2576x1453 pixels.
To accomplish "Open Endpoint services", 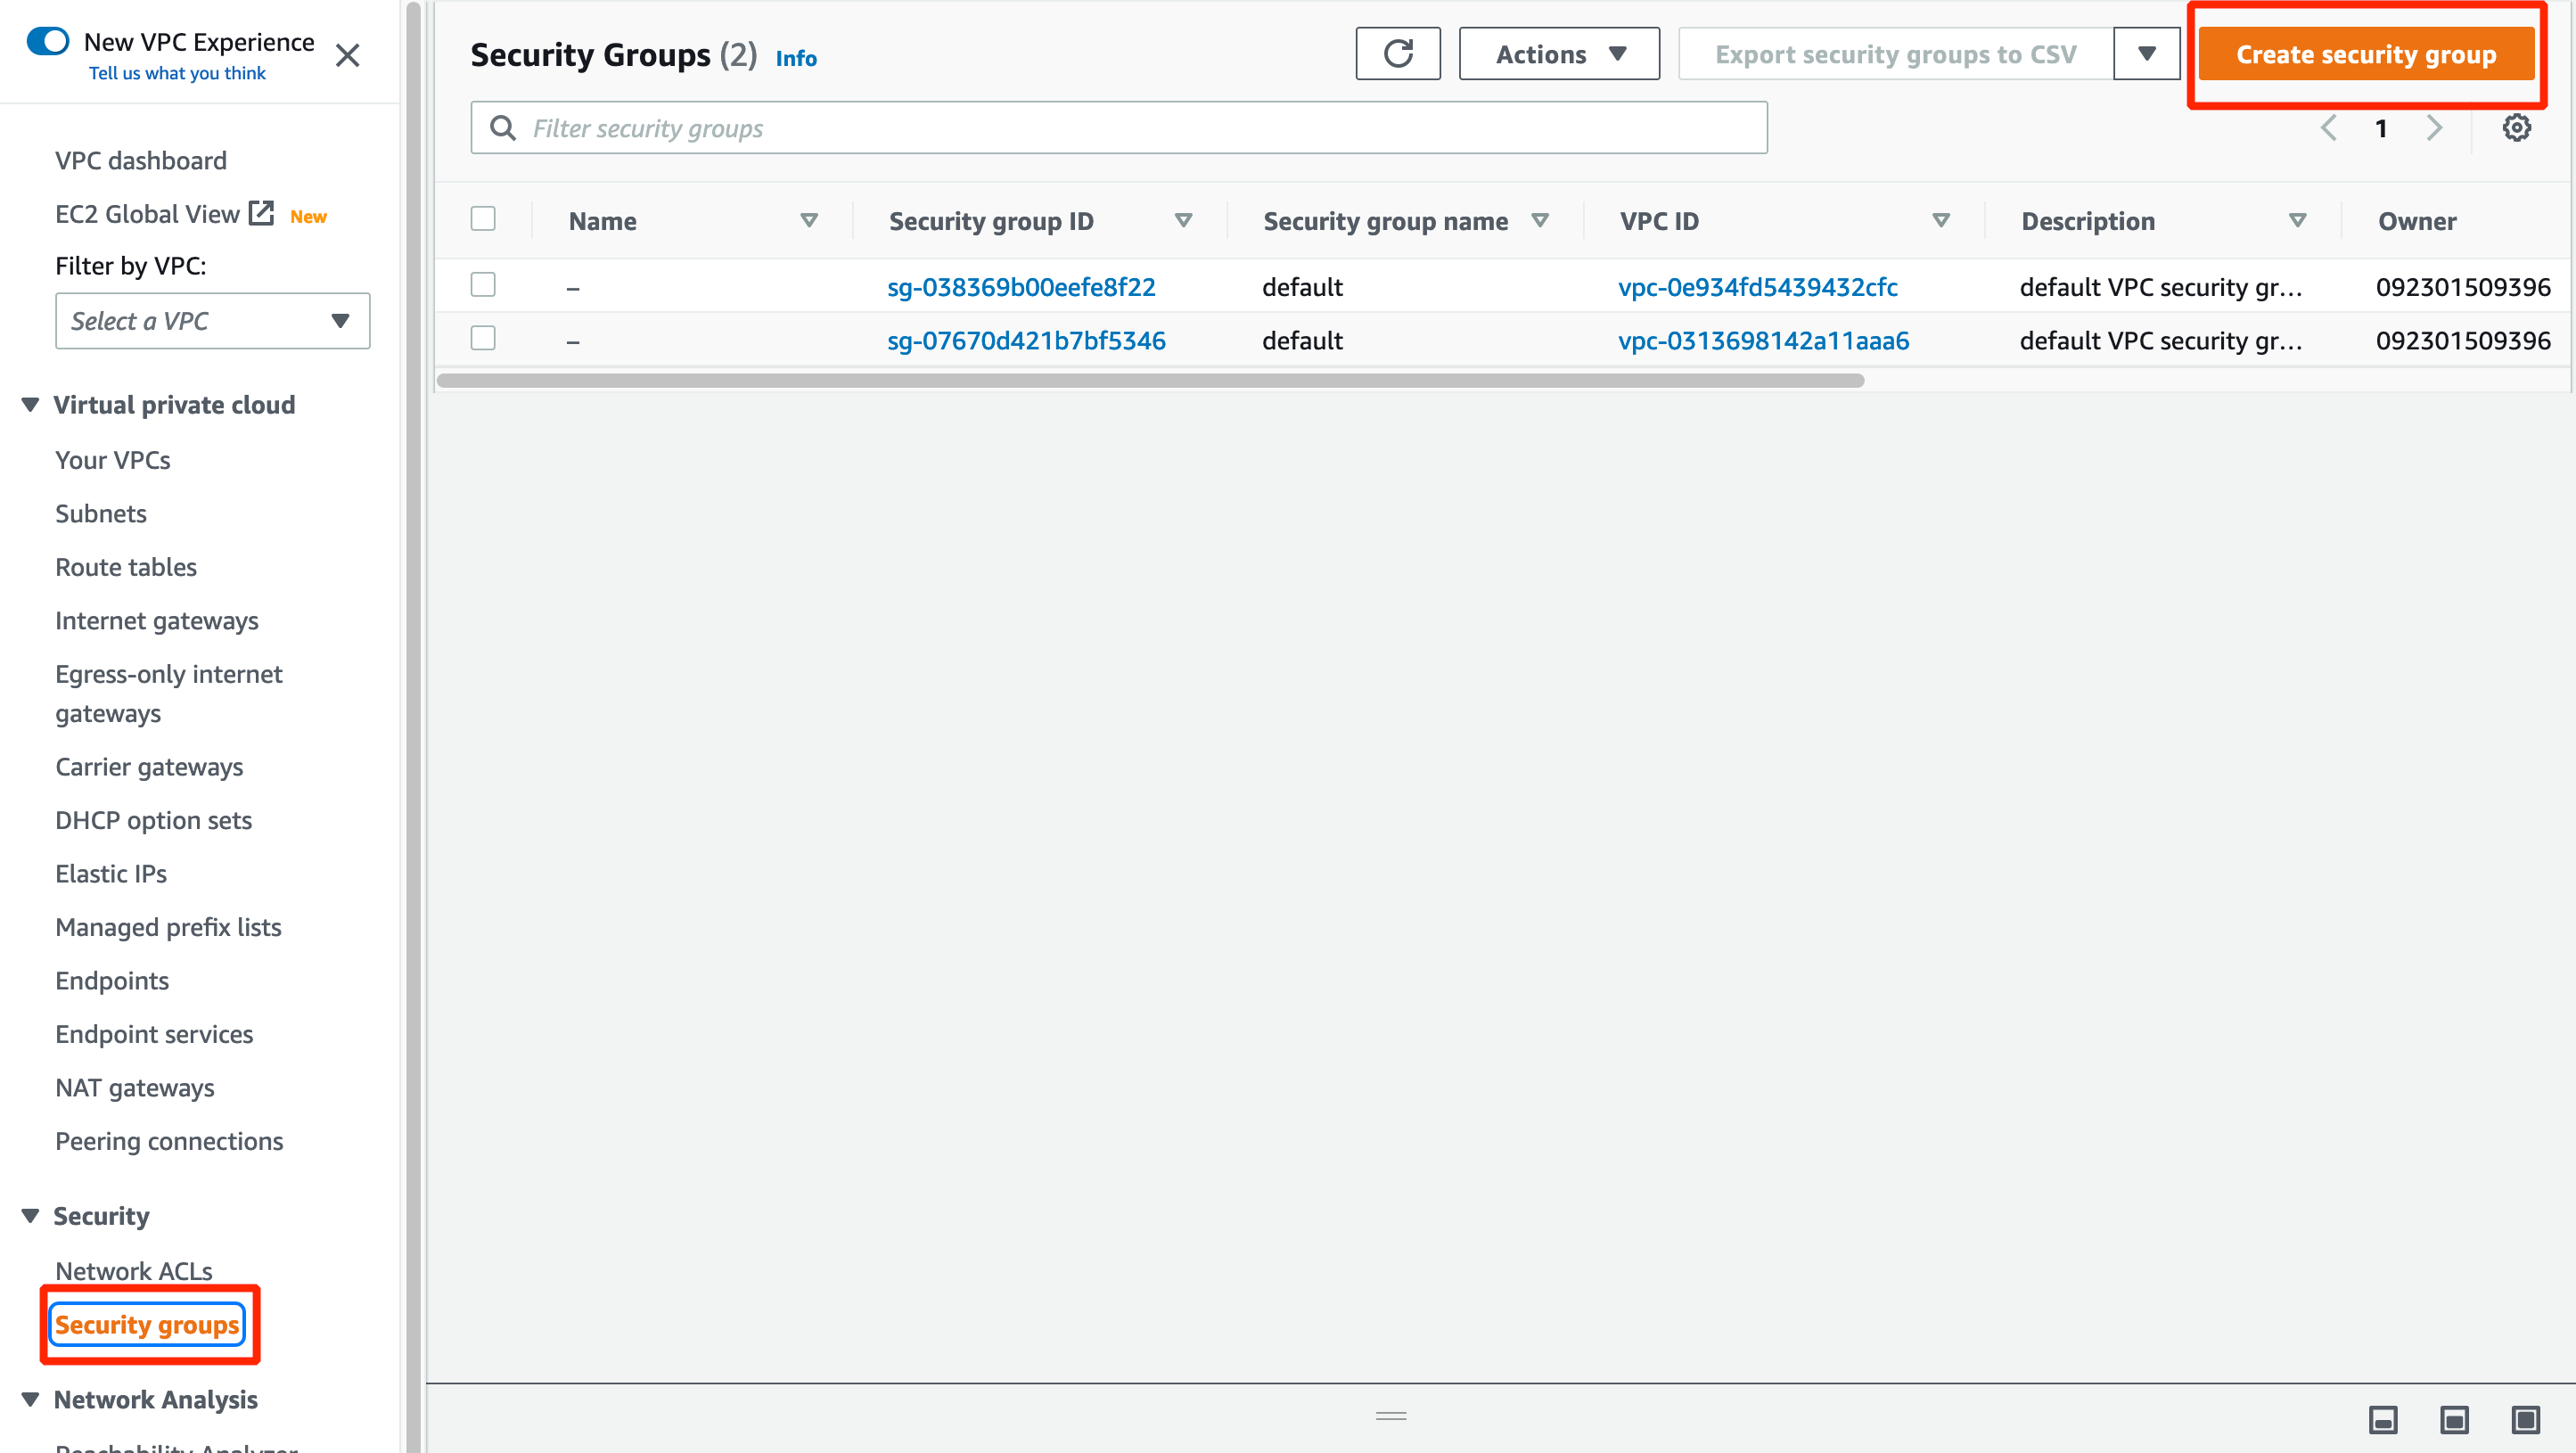I will coord(155,1035).
